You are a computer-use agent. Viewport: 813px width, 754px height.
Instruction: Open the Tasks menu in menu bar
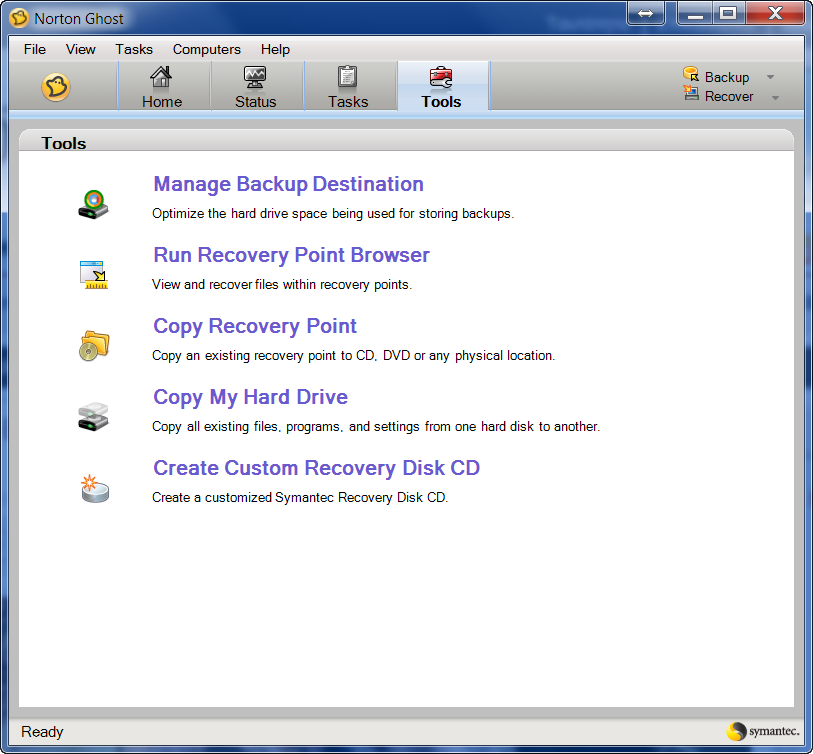(x=134, y=49)
